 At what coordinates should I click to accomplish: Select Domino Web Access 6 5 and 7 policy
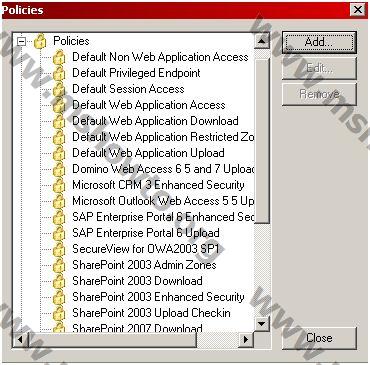pyautogui.click(x=163, y=169)
